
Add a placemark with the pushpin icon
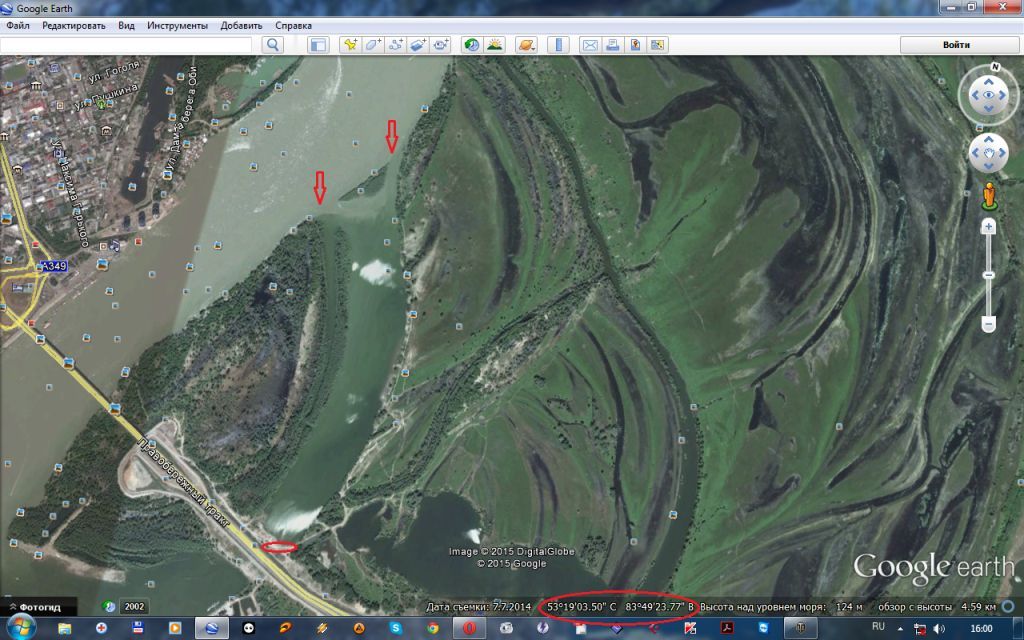[350, 45]
